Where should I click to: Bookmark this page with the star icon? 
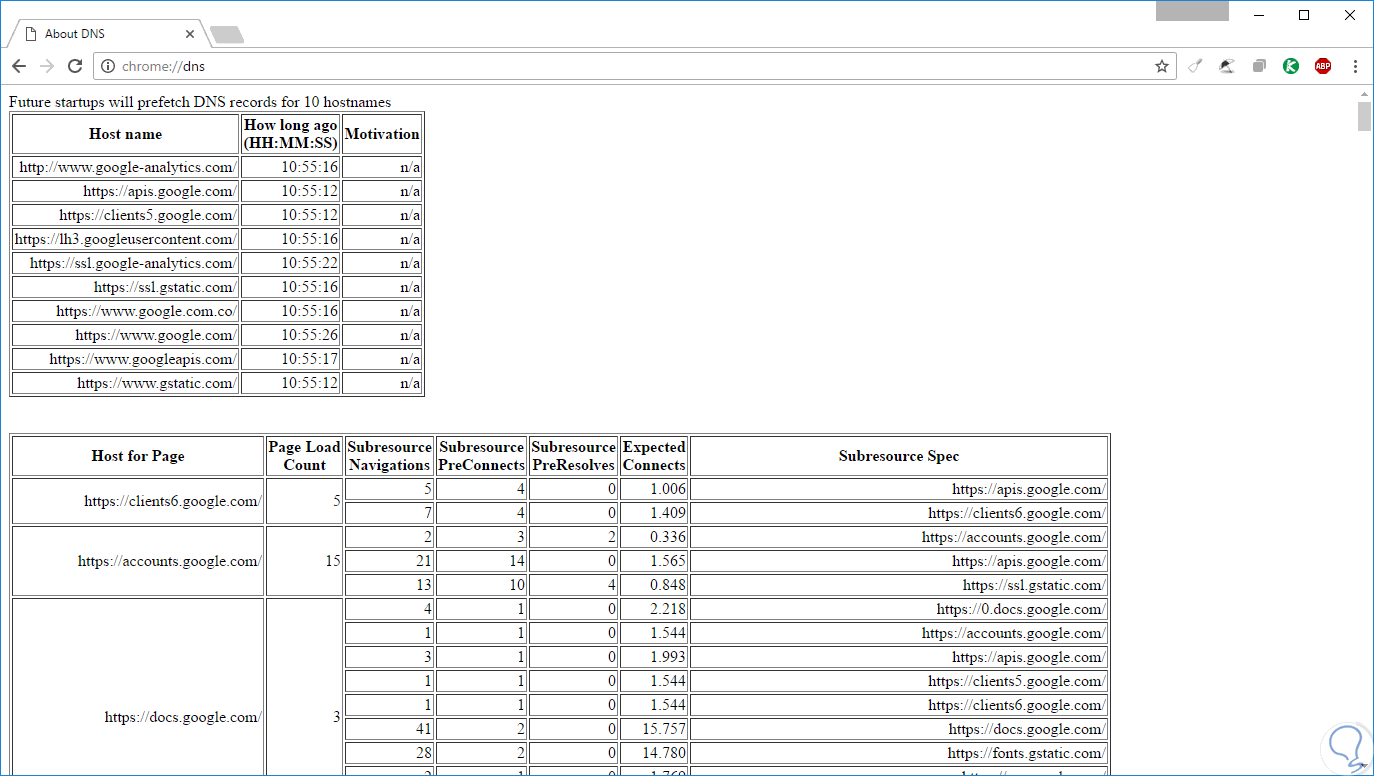click(1162, 66)
